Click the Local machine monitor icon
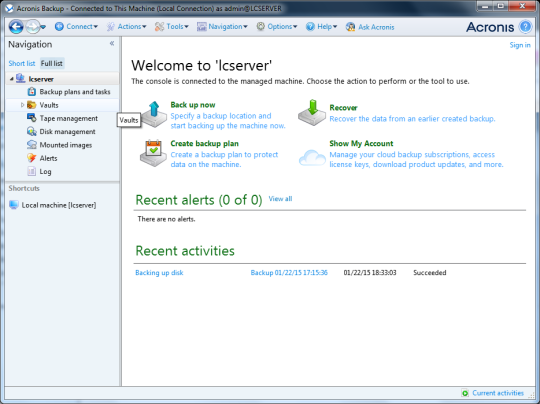 pos(14,205)
